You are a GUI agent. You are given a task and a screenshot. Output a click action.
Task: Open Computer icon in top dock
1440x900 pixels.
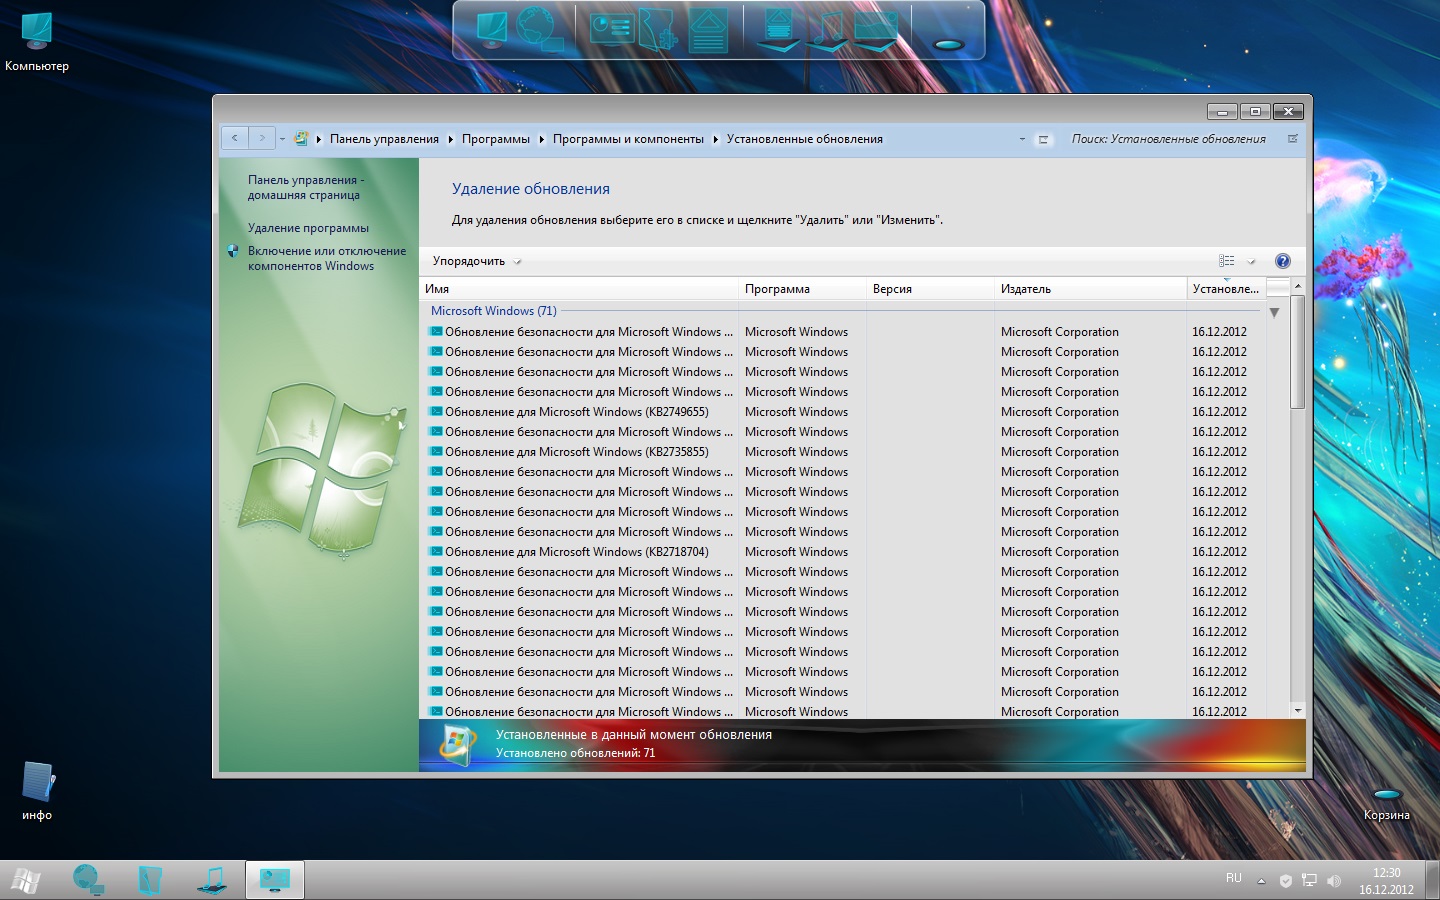click(x=493, y=28)
